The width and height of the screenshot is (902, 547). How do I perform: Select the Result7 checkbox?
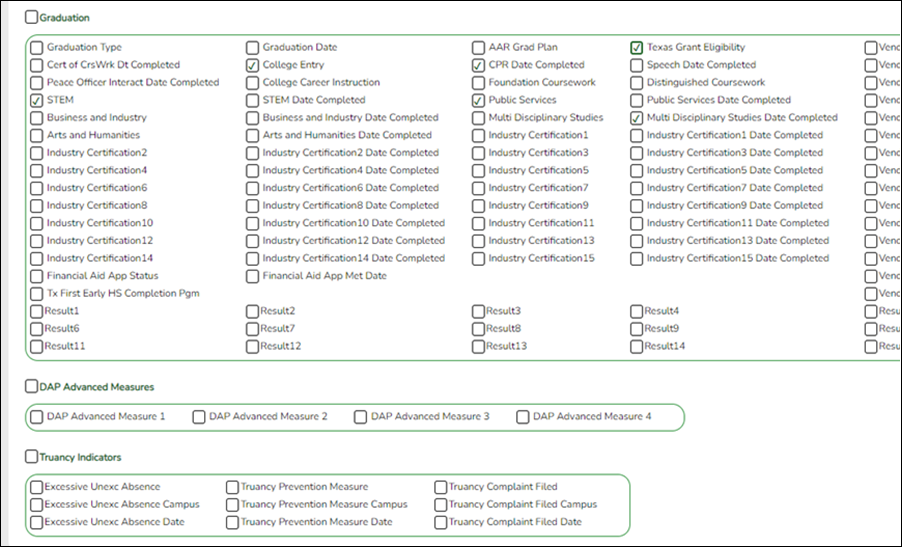(x=253, y=329)
